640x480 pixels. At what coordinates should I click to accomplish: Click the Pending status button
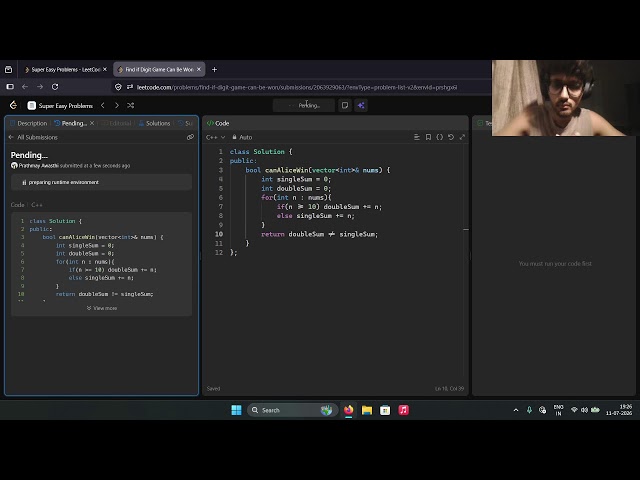coord(304,105)
